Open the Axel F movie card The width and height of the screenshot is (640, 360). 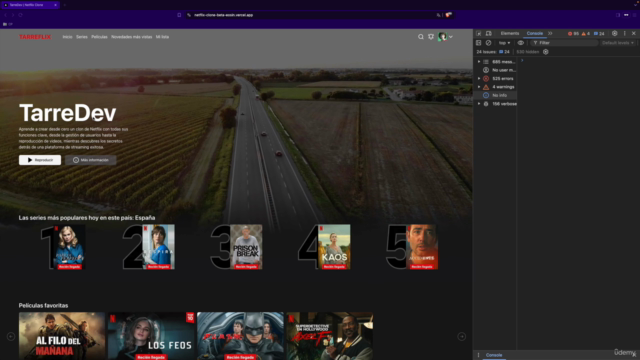coord(330,336)
